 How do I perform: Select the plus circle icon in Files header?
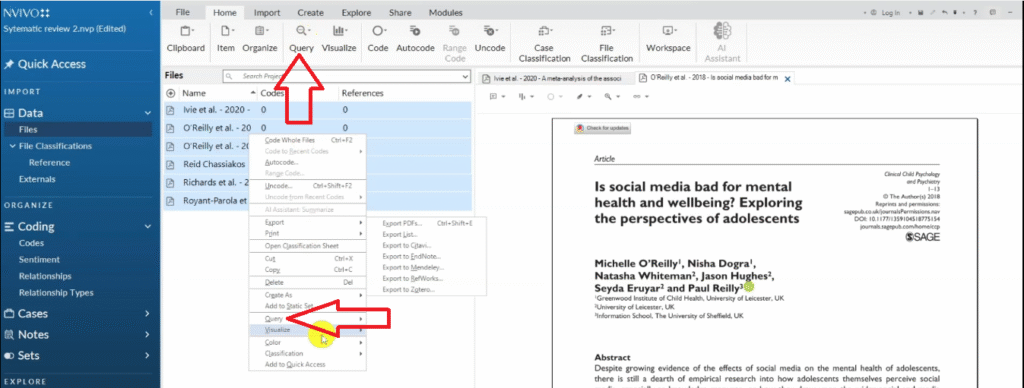(171, 93)
